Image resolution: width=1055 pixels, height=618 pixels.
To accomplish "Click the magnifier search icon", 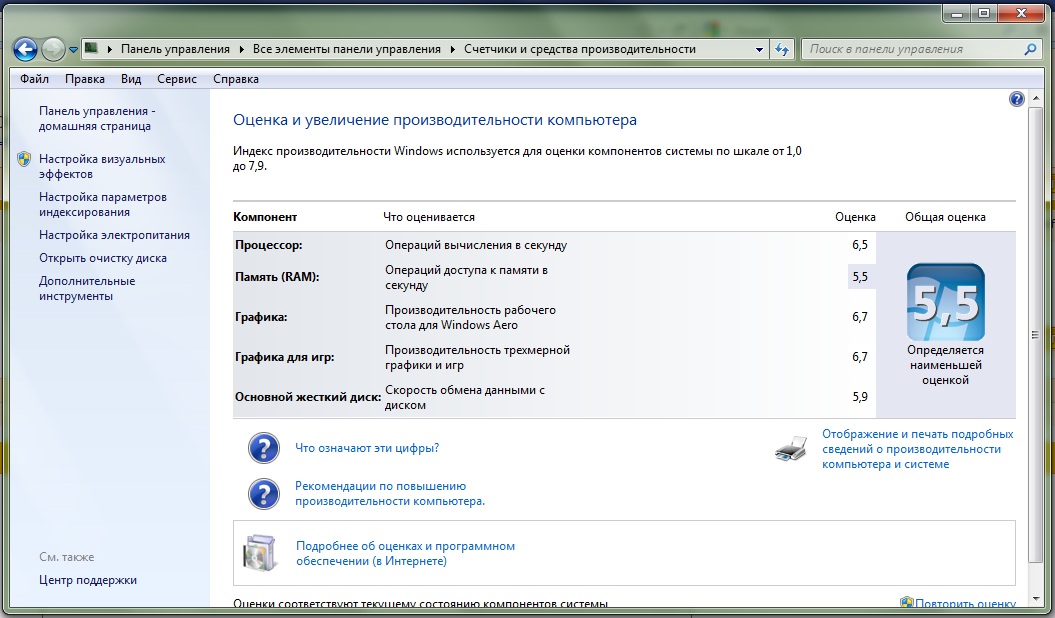I will click(1030, 49).
